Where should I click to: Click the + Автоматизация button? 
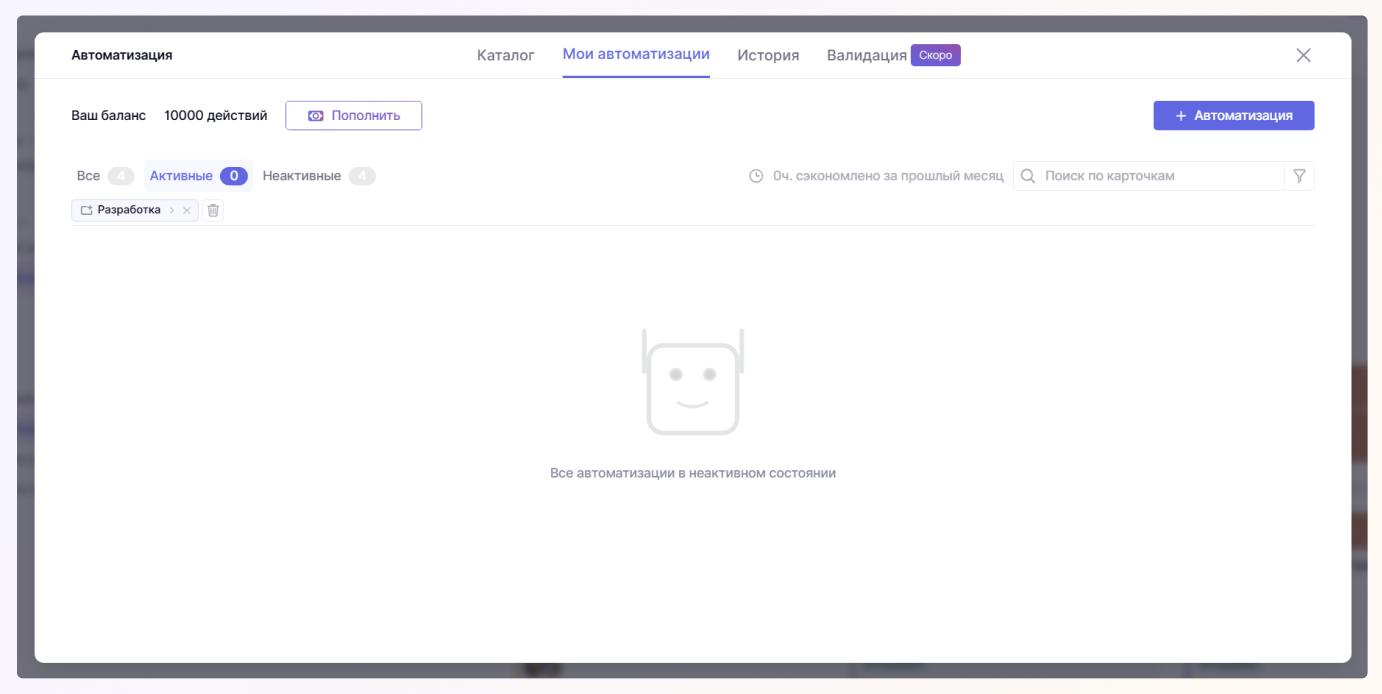point(1233,116)
